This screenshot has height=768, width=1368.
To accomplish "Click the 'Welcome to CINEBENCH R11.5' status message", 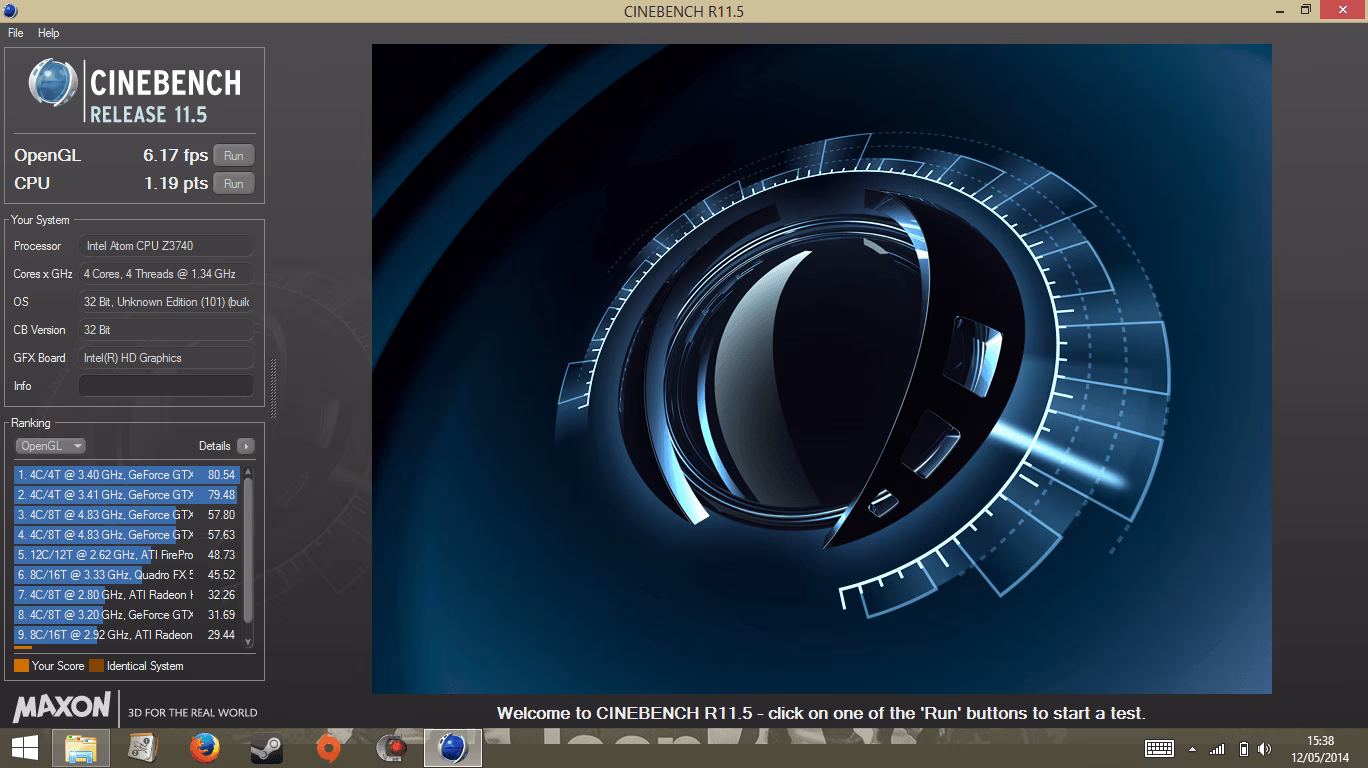I will coord(821,713).
